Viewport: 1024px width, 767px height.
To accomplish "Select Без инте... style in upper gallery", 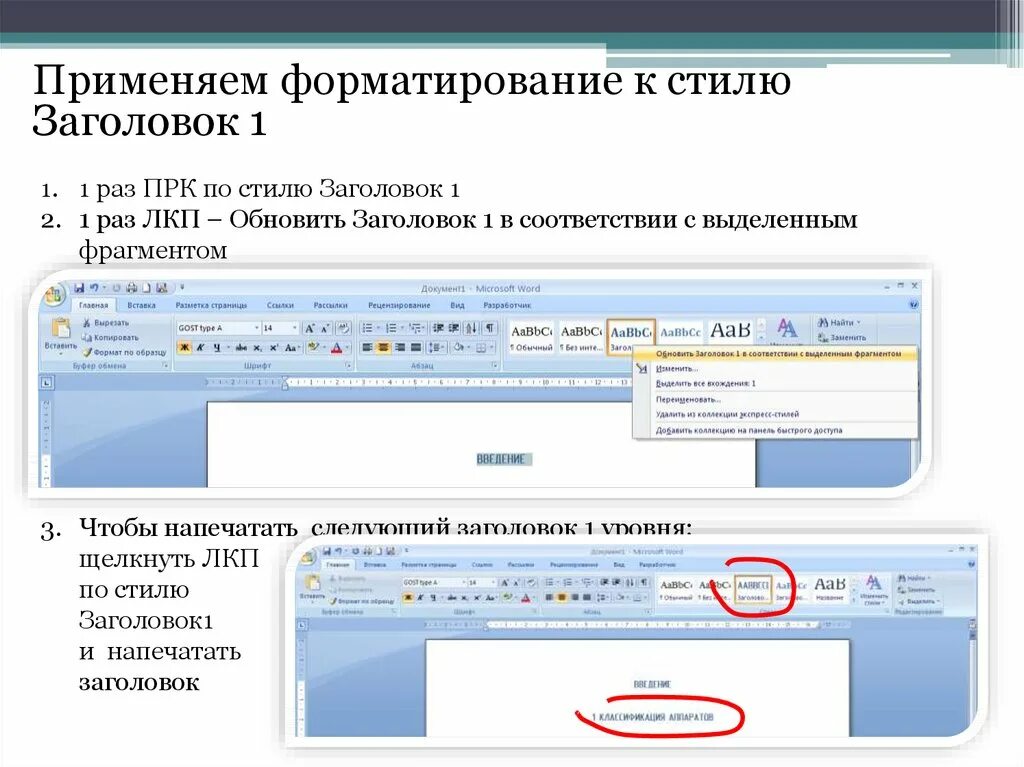I will pos(581,336).
